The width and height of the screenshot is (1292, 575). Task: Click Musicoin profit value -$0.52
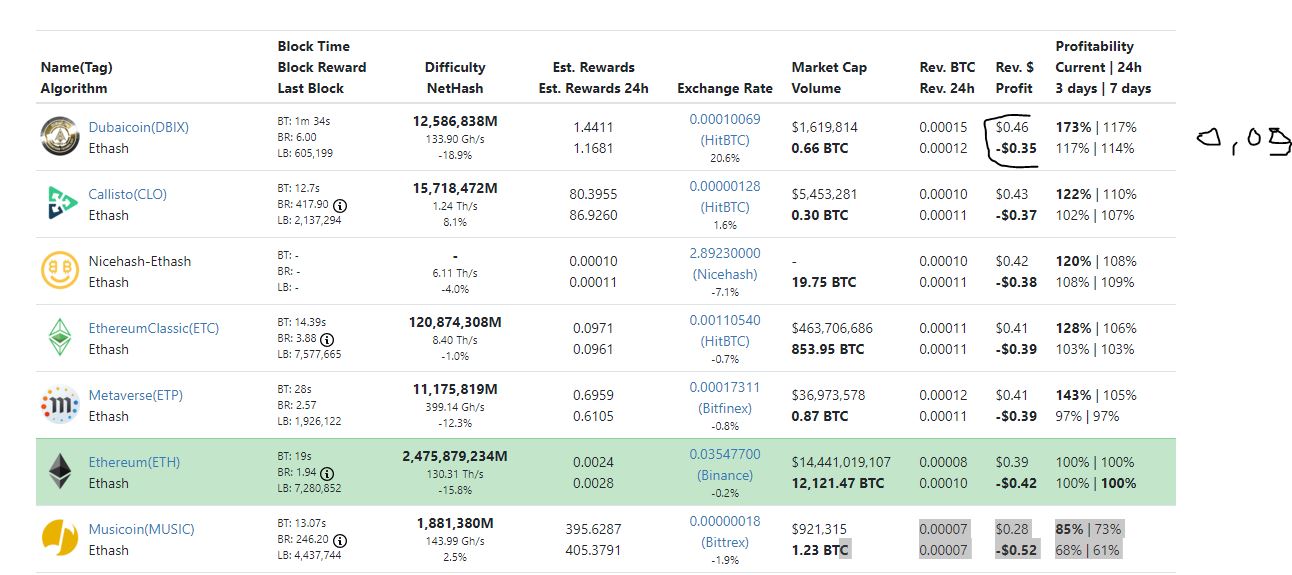pos(1016,550)
